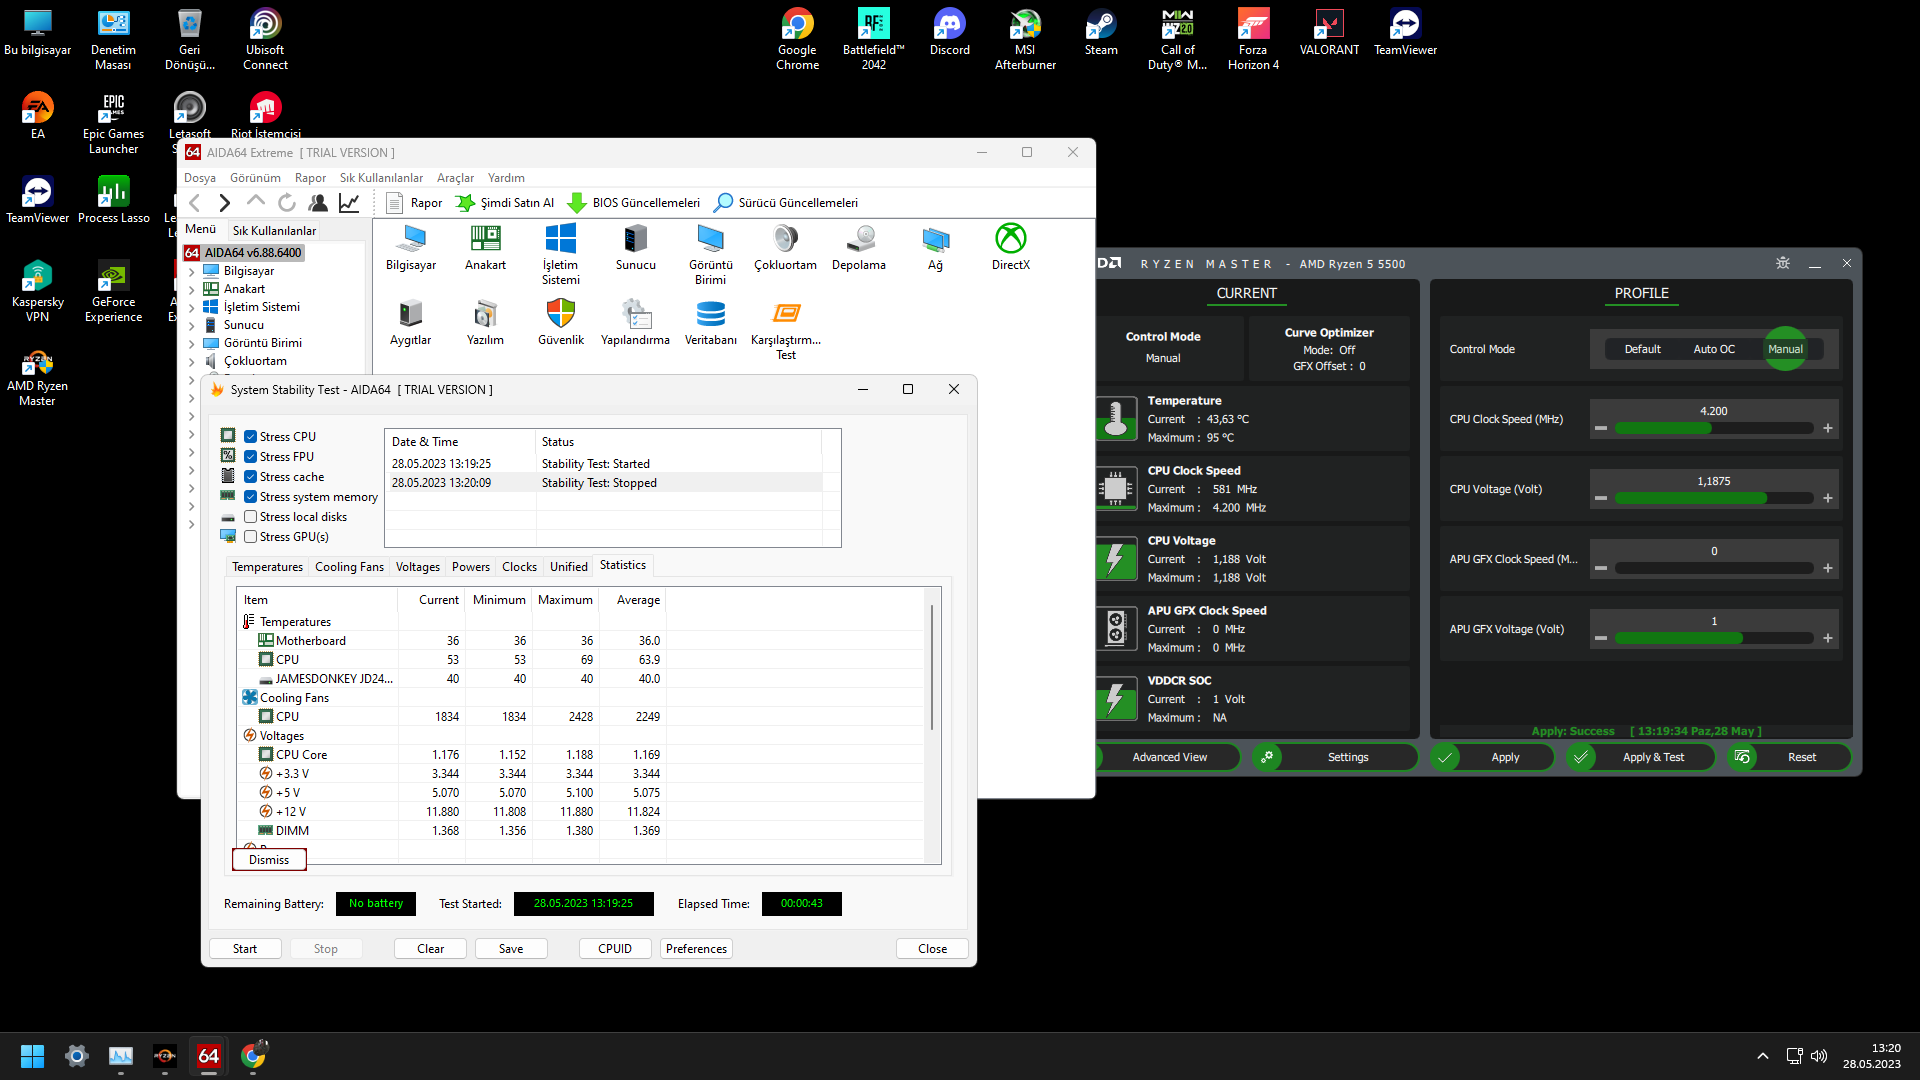Click the Veritabanı database icon
1920x1080 pixels.
tap(710, 315)
